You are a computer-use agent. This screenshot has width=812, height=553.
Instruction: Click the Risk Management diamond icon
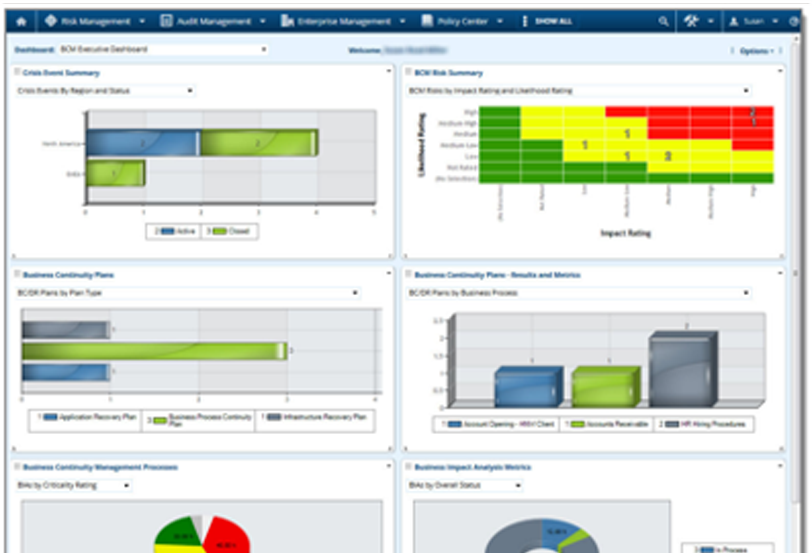(x=51, y=21)
